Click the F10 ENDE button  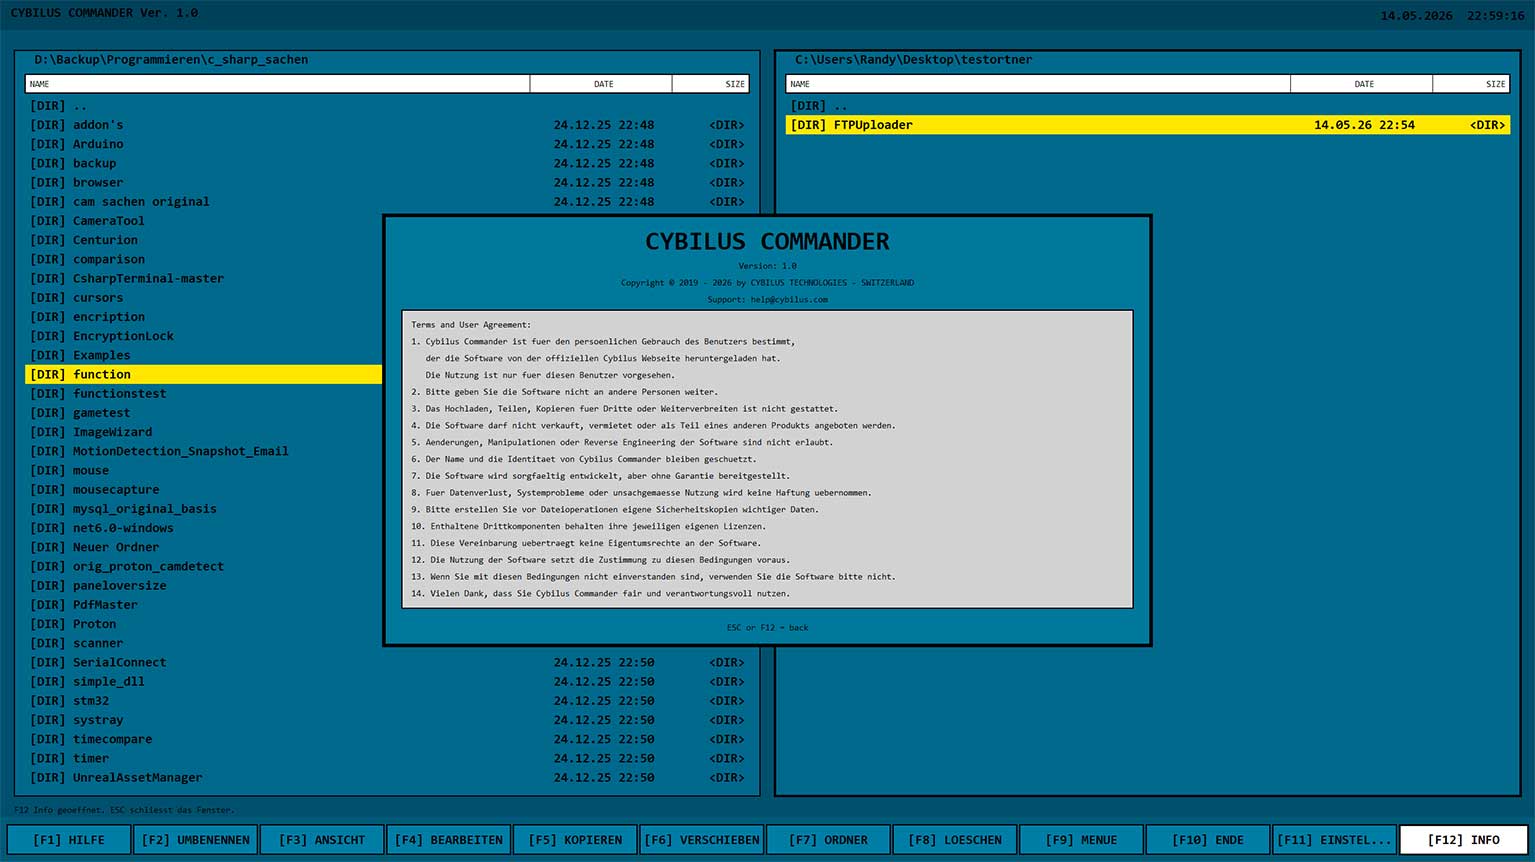(1208, 840)
